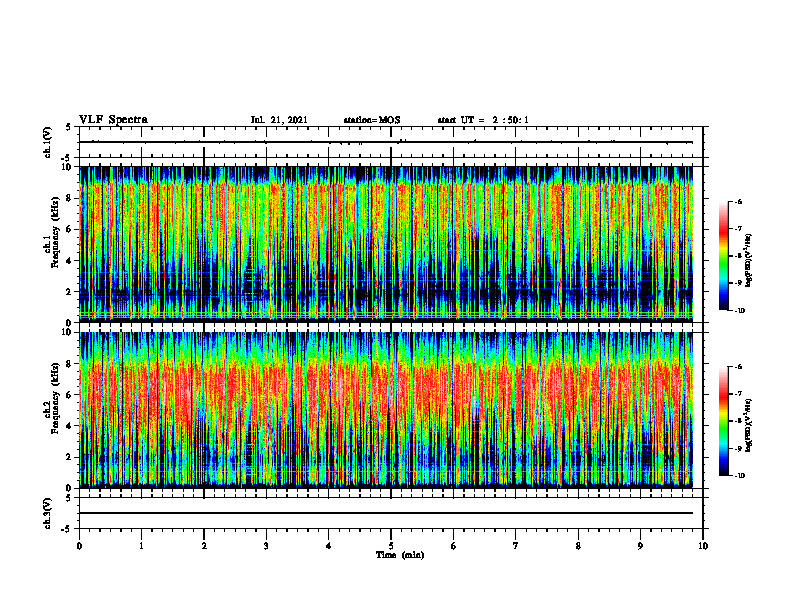Click time-axis tick label "3"
The image size is (792, 612).
[x=266, y=546]
